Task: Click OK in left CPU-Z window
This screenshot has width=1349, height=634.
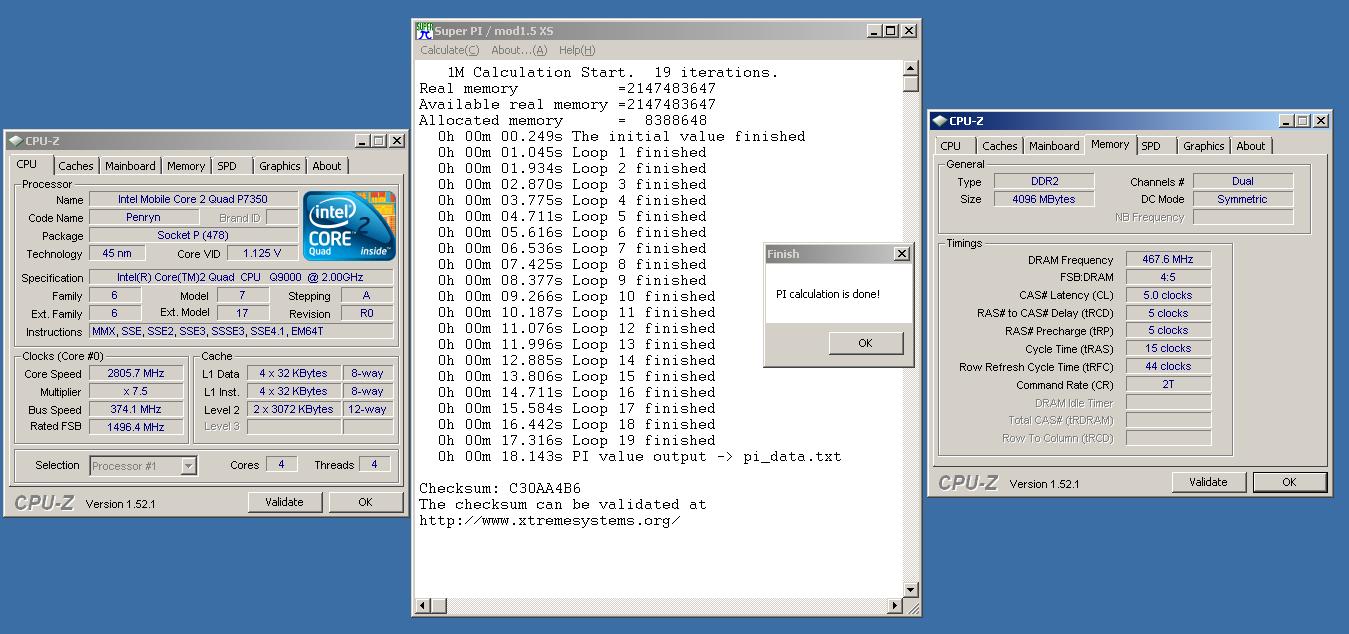Action: pos(365,502)
